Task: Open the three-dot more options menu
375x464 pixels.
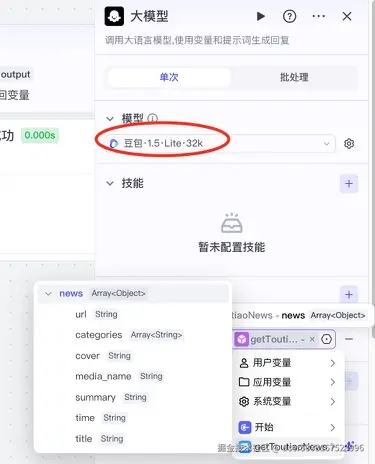Action: point(319,16)
